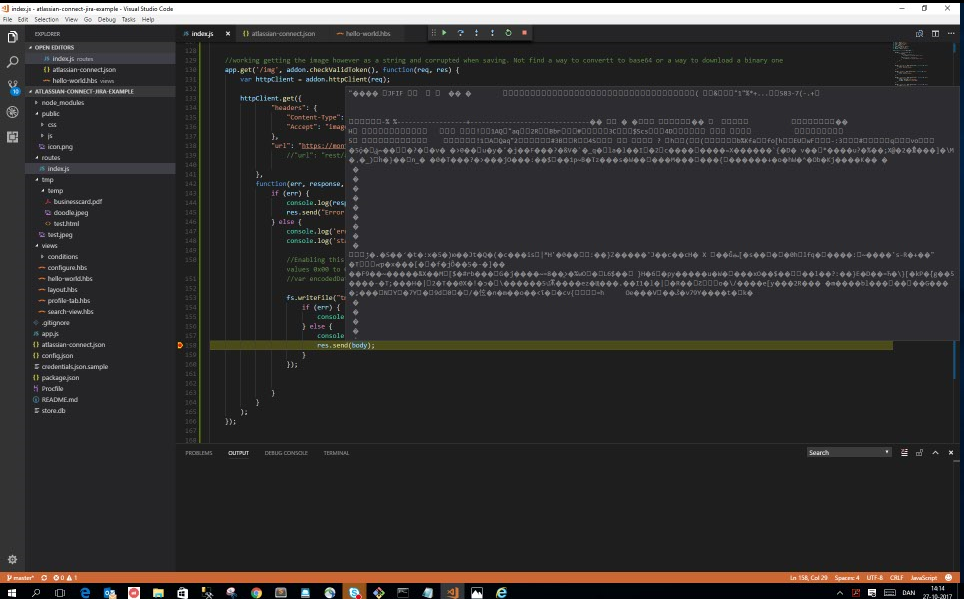
Task: Collapse the public folder
Action: coord(50,114)
